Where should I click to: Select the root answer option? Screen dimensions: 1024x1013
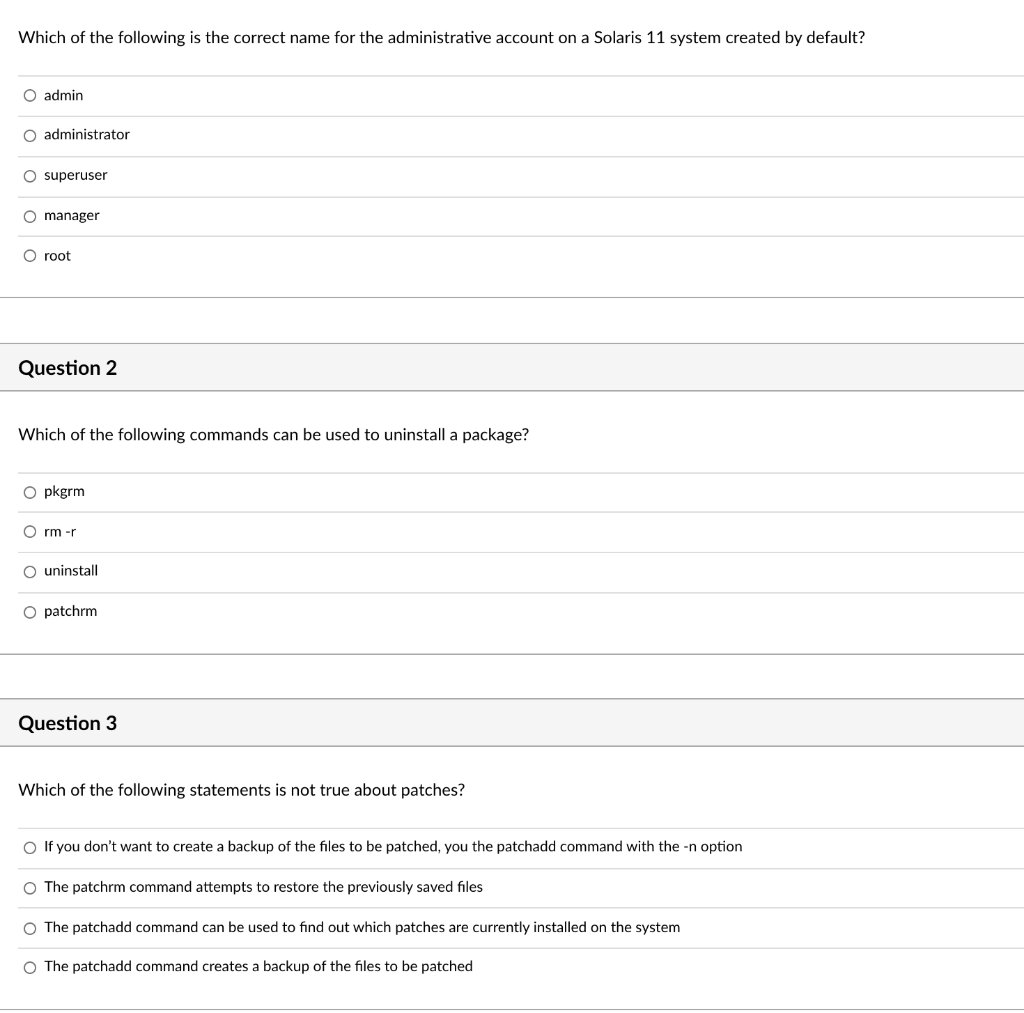click(31, 255)
